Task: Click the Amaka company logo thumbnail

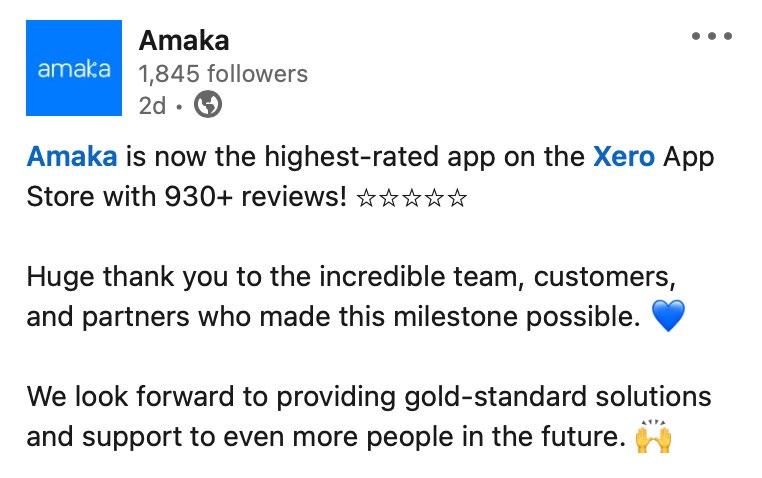Action: coord(74,69)
